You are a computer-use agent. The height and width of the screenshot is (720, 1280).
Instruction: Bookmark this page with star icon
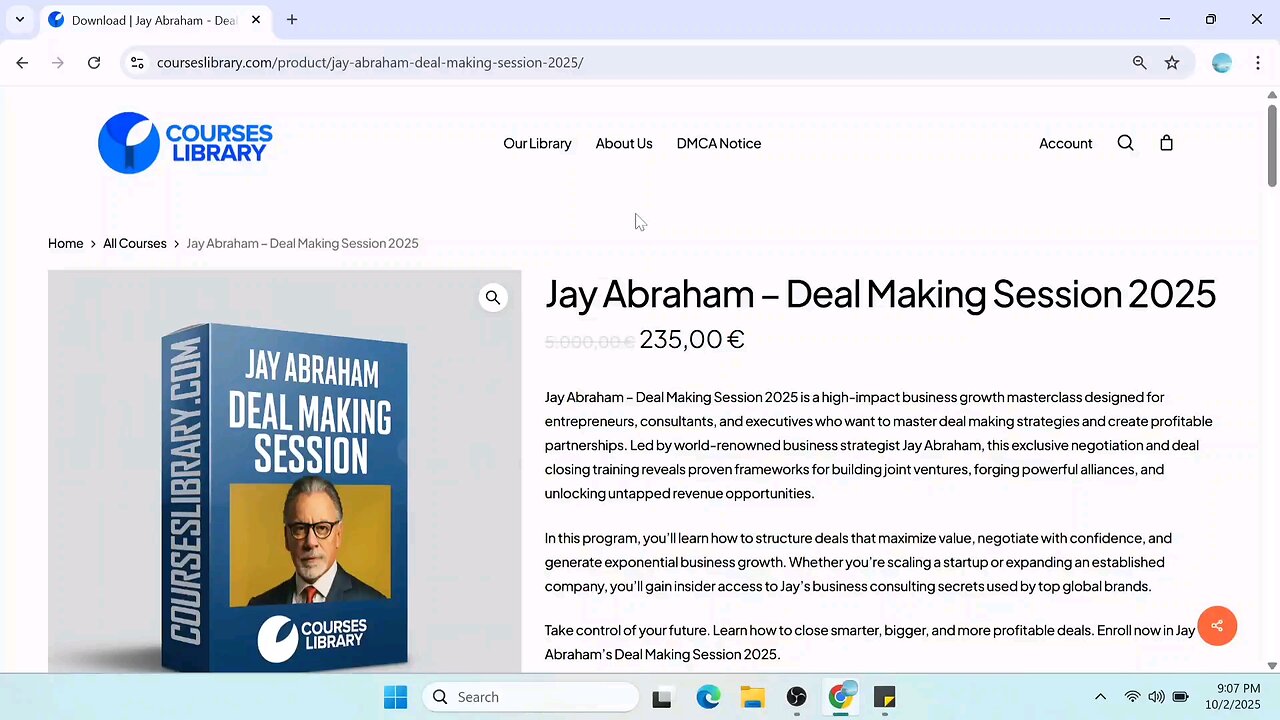click(x=1172, y=62)
